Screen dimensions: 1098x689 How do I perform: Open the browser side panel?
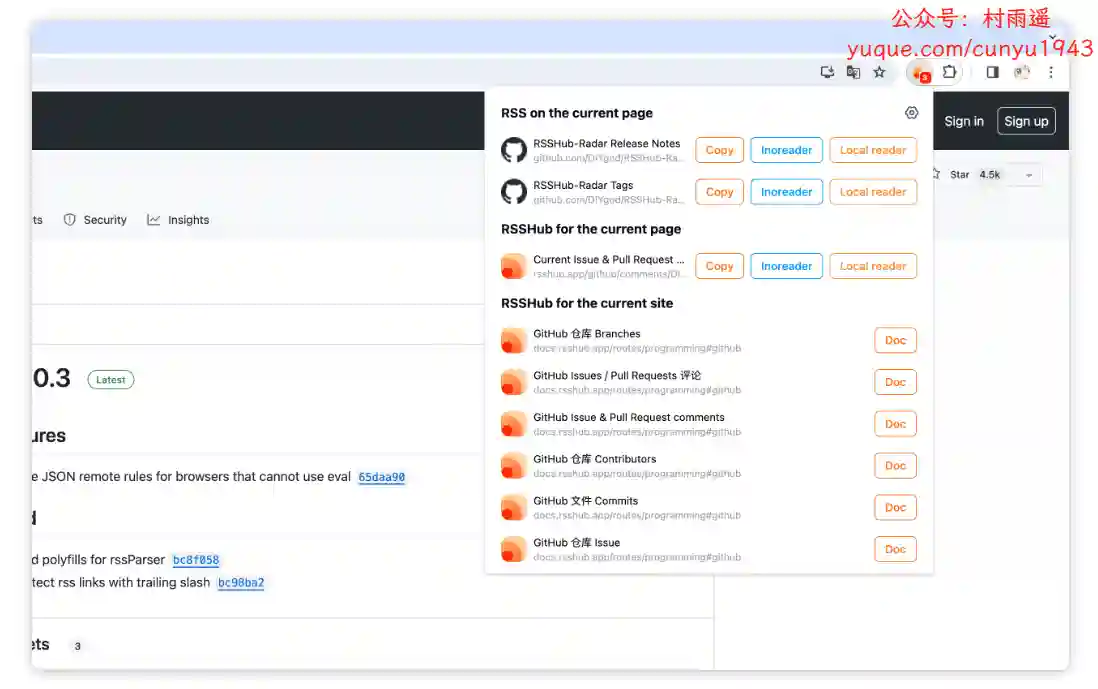coord(992,72)
